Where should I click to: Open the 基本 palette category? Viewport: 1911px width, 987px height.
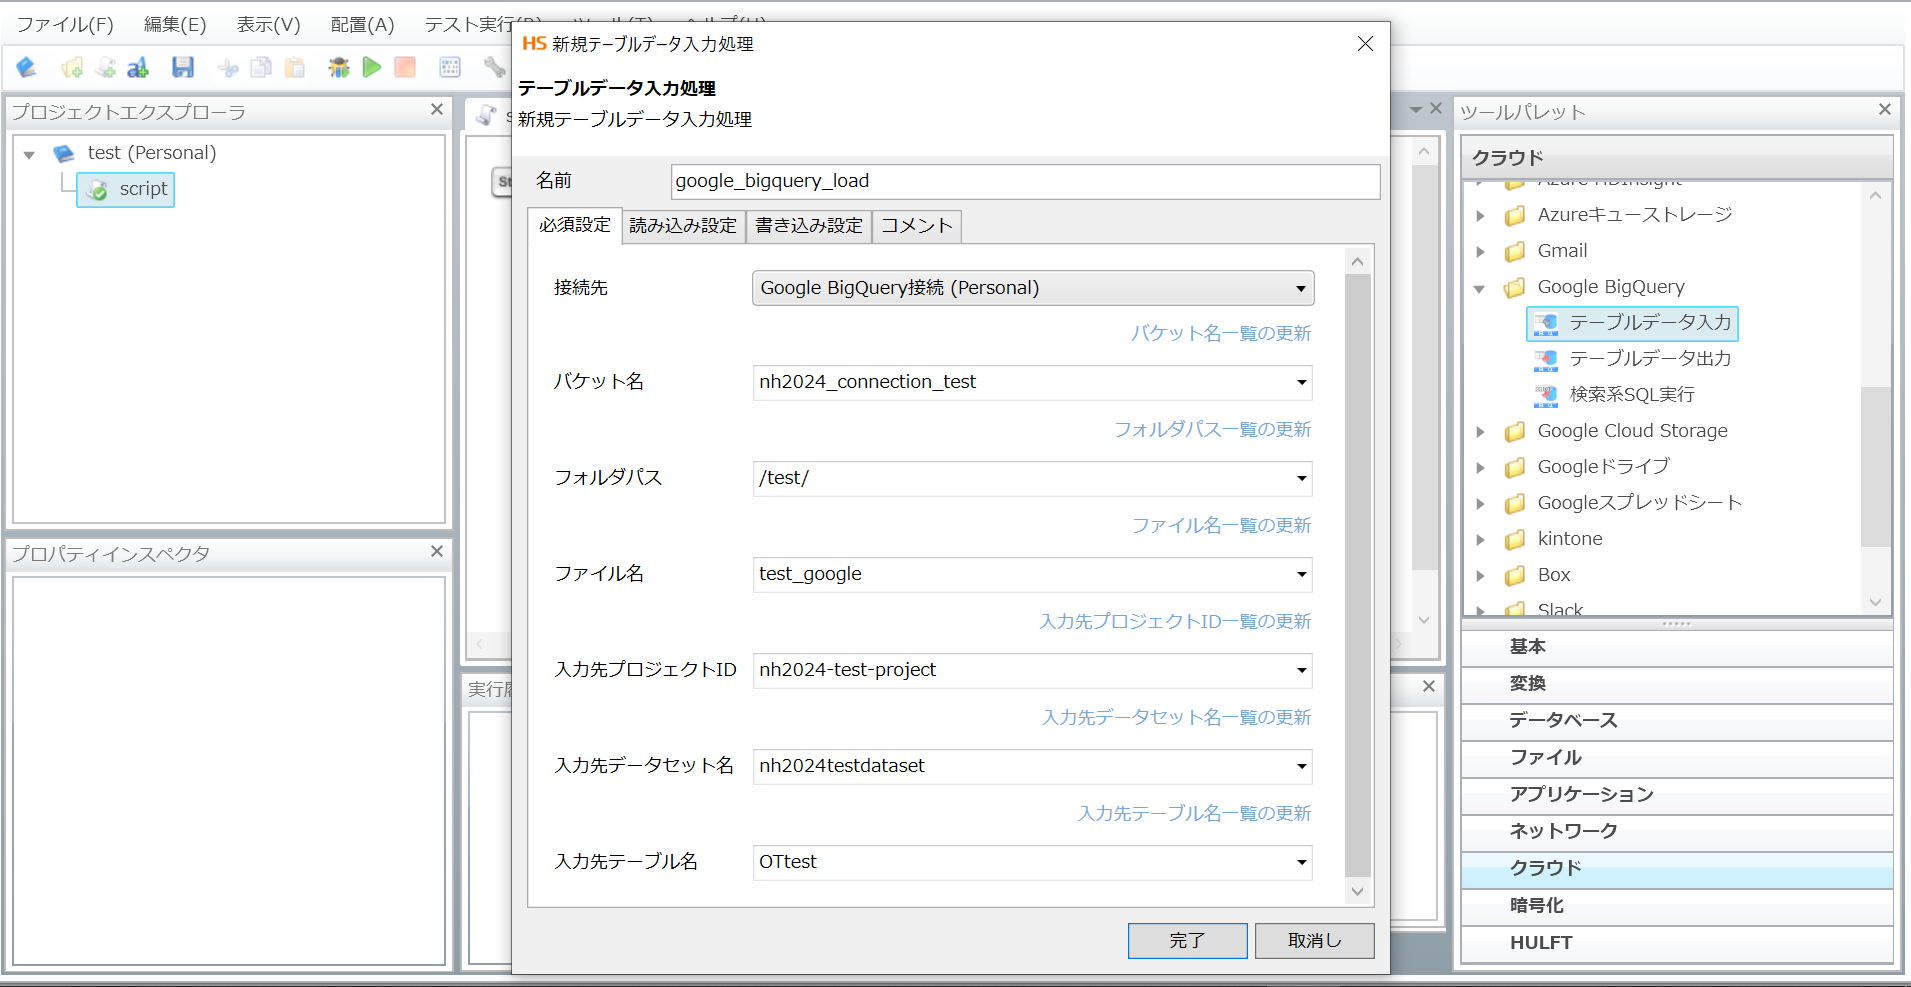[1677, 647]
